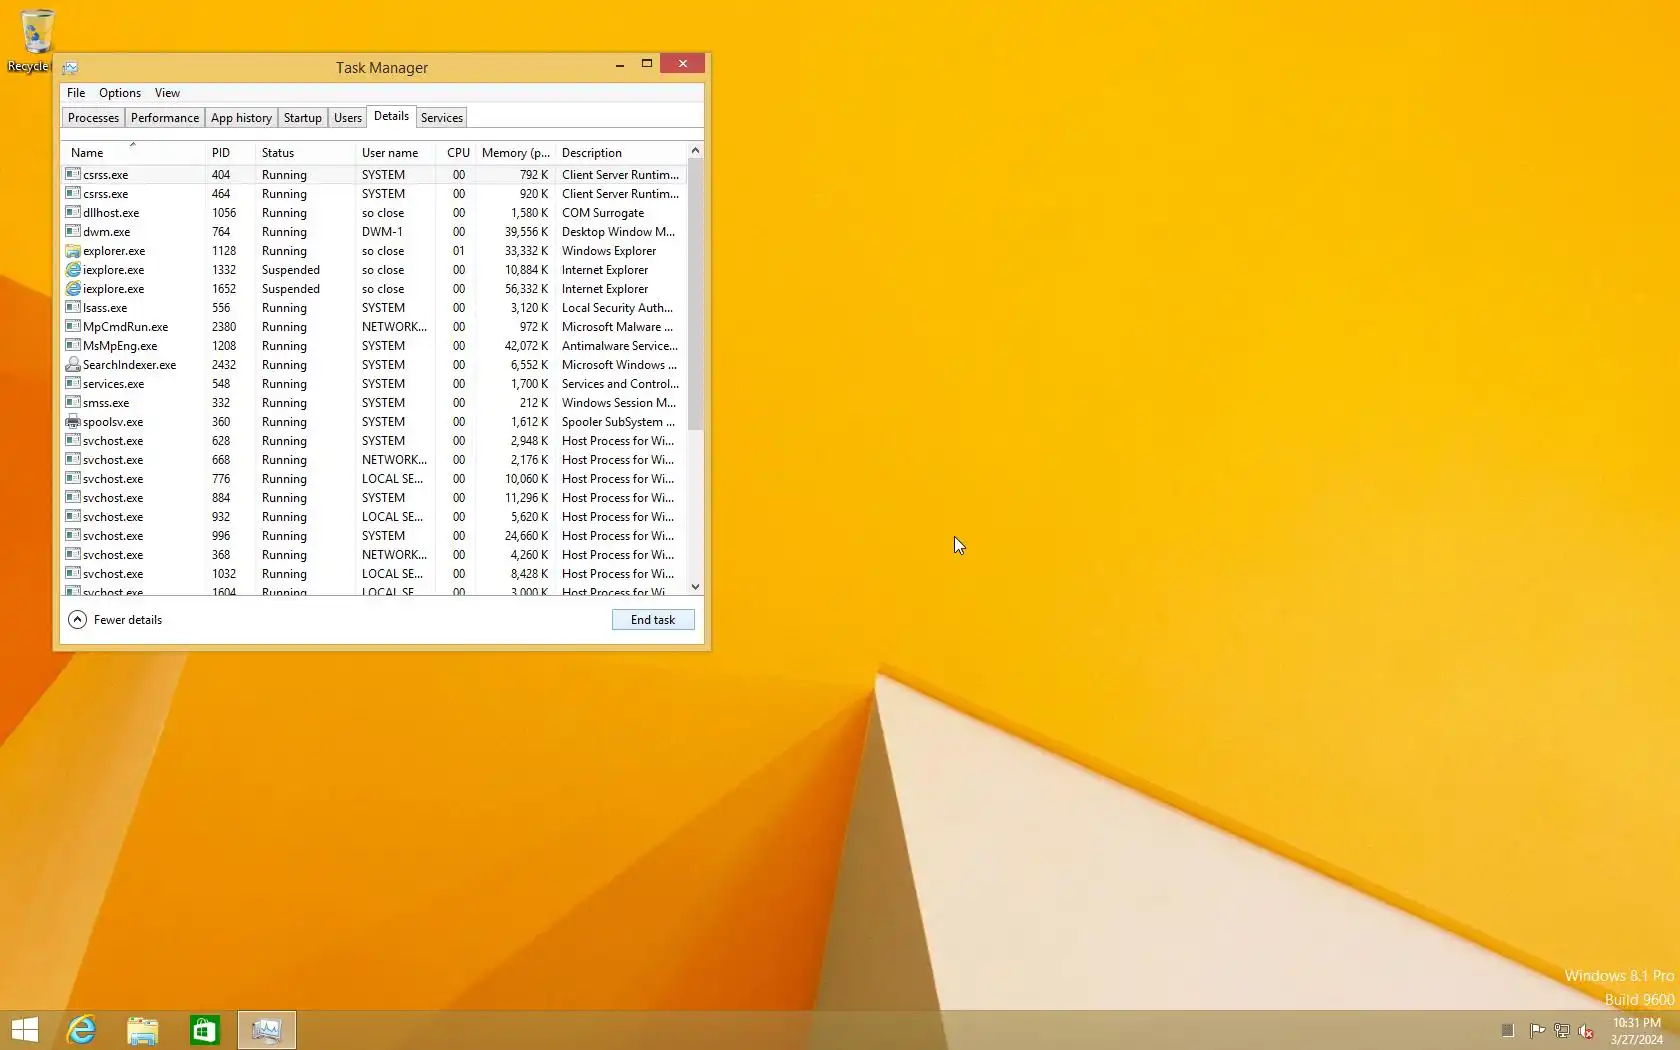Click the Task Manager title bar icon
The width and height of the screenshot is (1680, 1050).
tap(70, 67)
